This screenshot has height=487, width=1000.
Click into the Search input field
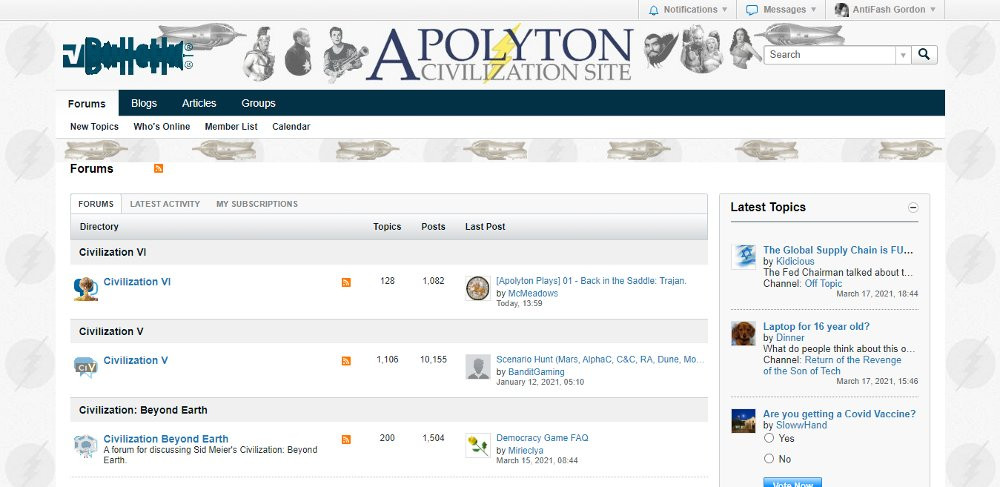[830, 55]
